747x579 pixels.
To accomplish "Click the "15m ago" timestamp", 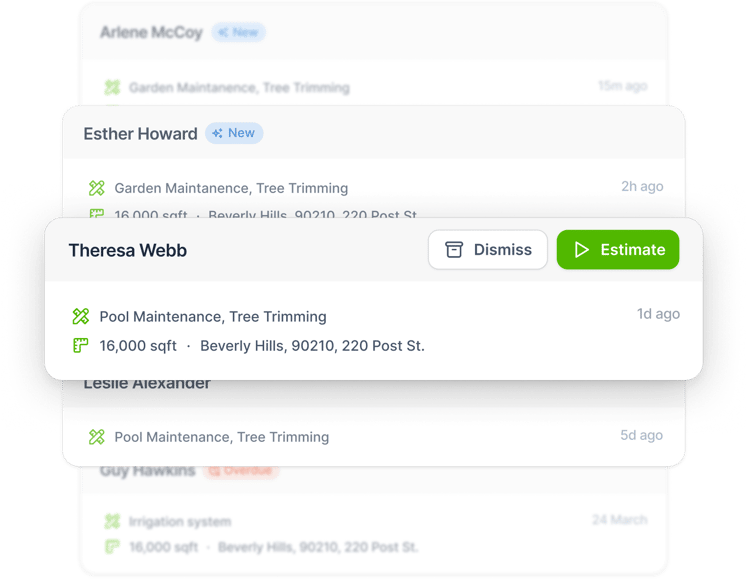I will 623,86.
